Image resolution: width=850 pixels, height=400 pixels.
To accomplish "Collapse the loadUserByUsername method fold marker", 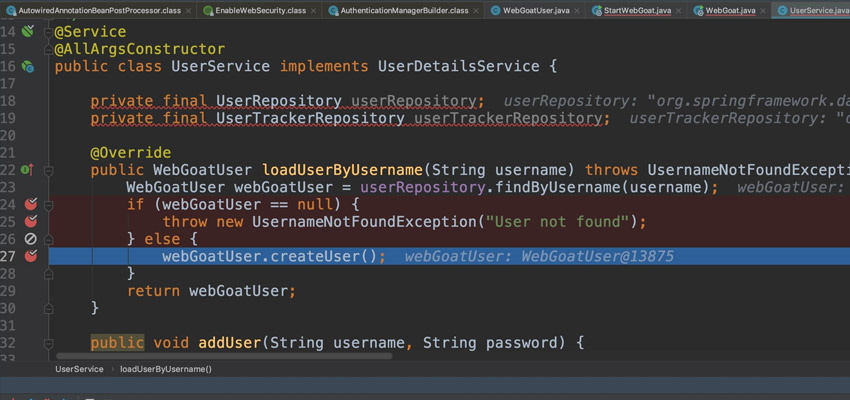I will point(48,170).
